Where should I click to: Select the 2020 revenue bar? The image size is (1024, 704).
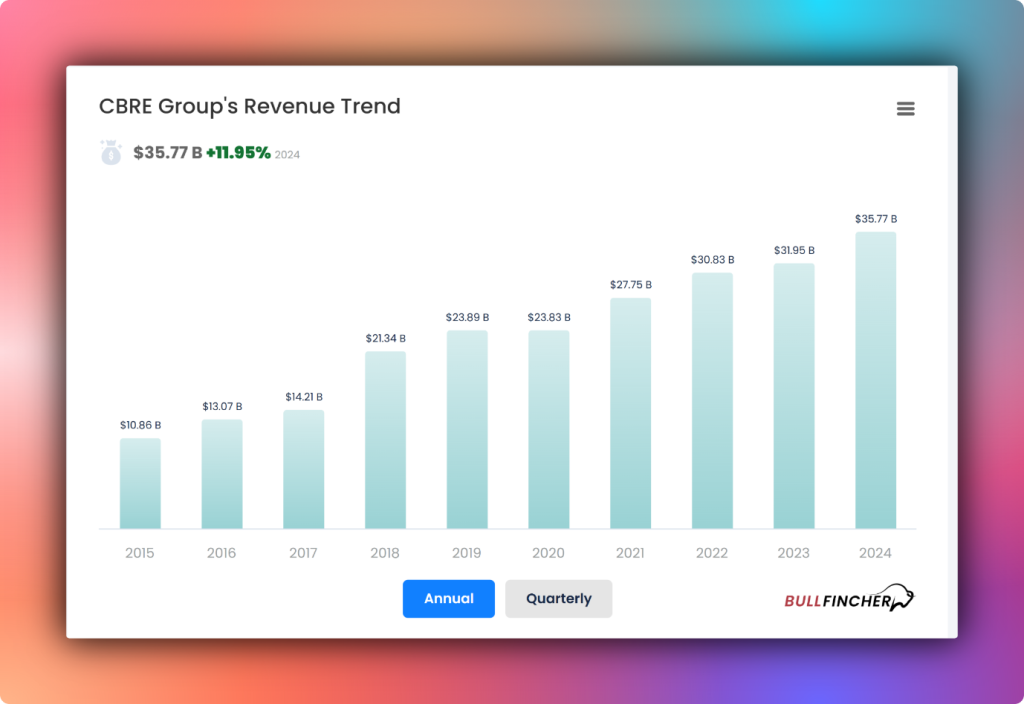coord(549,429)
